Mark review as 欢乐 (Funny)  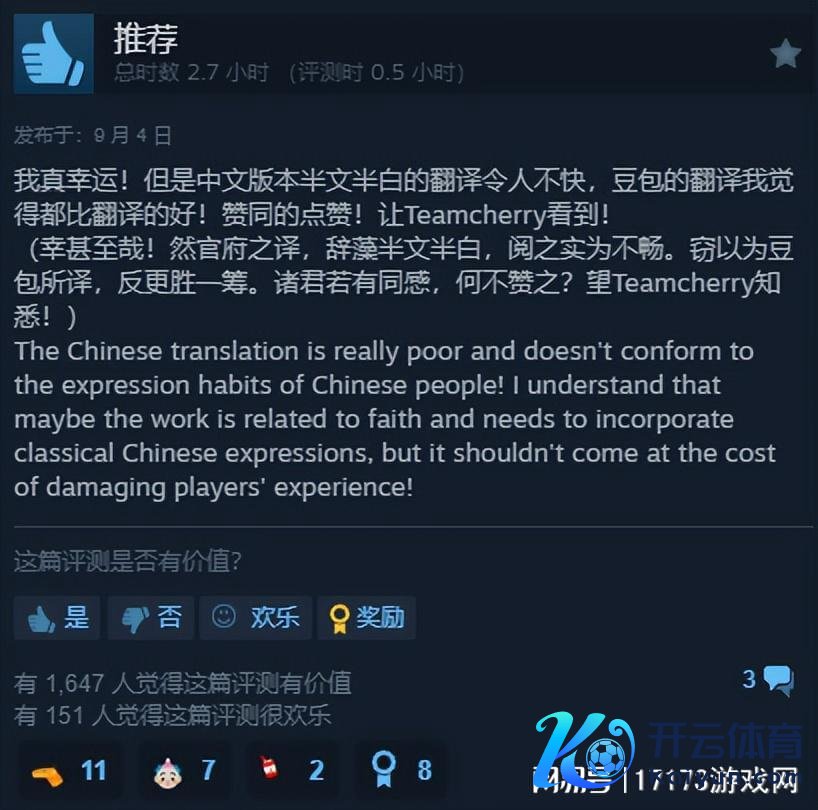255,618
